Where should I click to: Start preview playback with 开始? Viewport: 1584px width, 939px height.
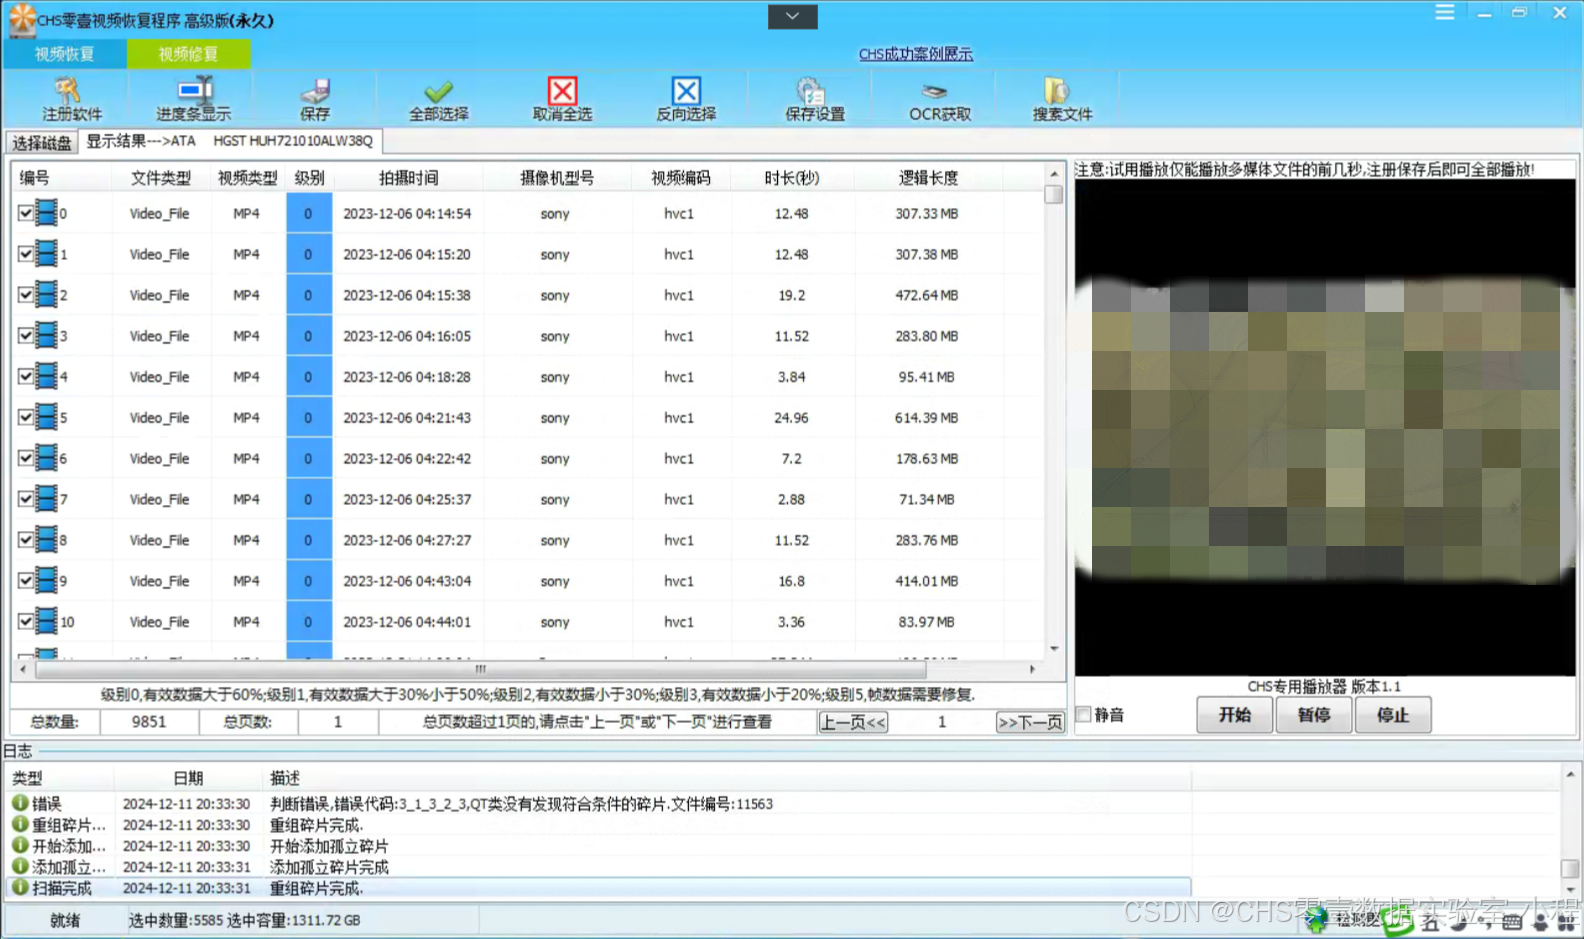1234,715
